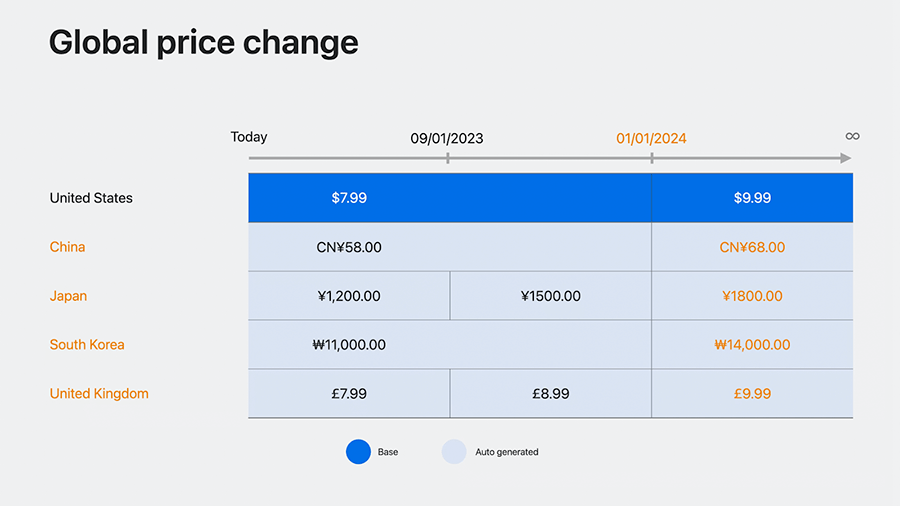Select the ¥1500.00 Japan price cell

point(550,296)
